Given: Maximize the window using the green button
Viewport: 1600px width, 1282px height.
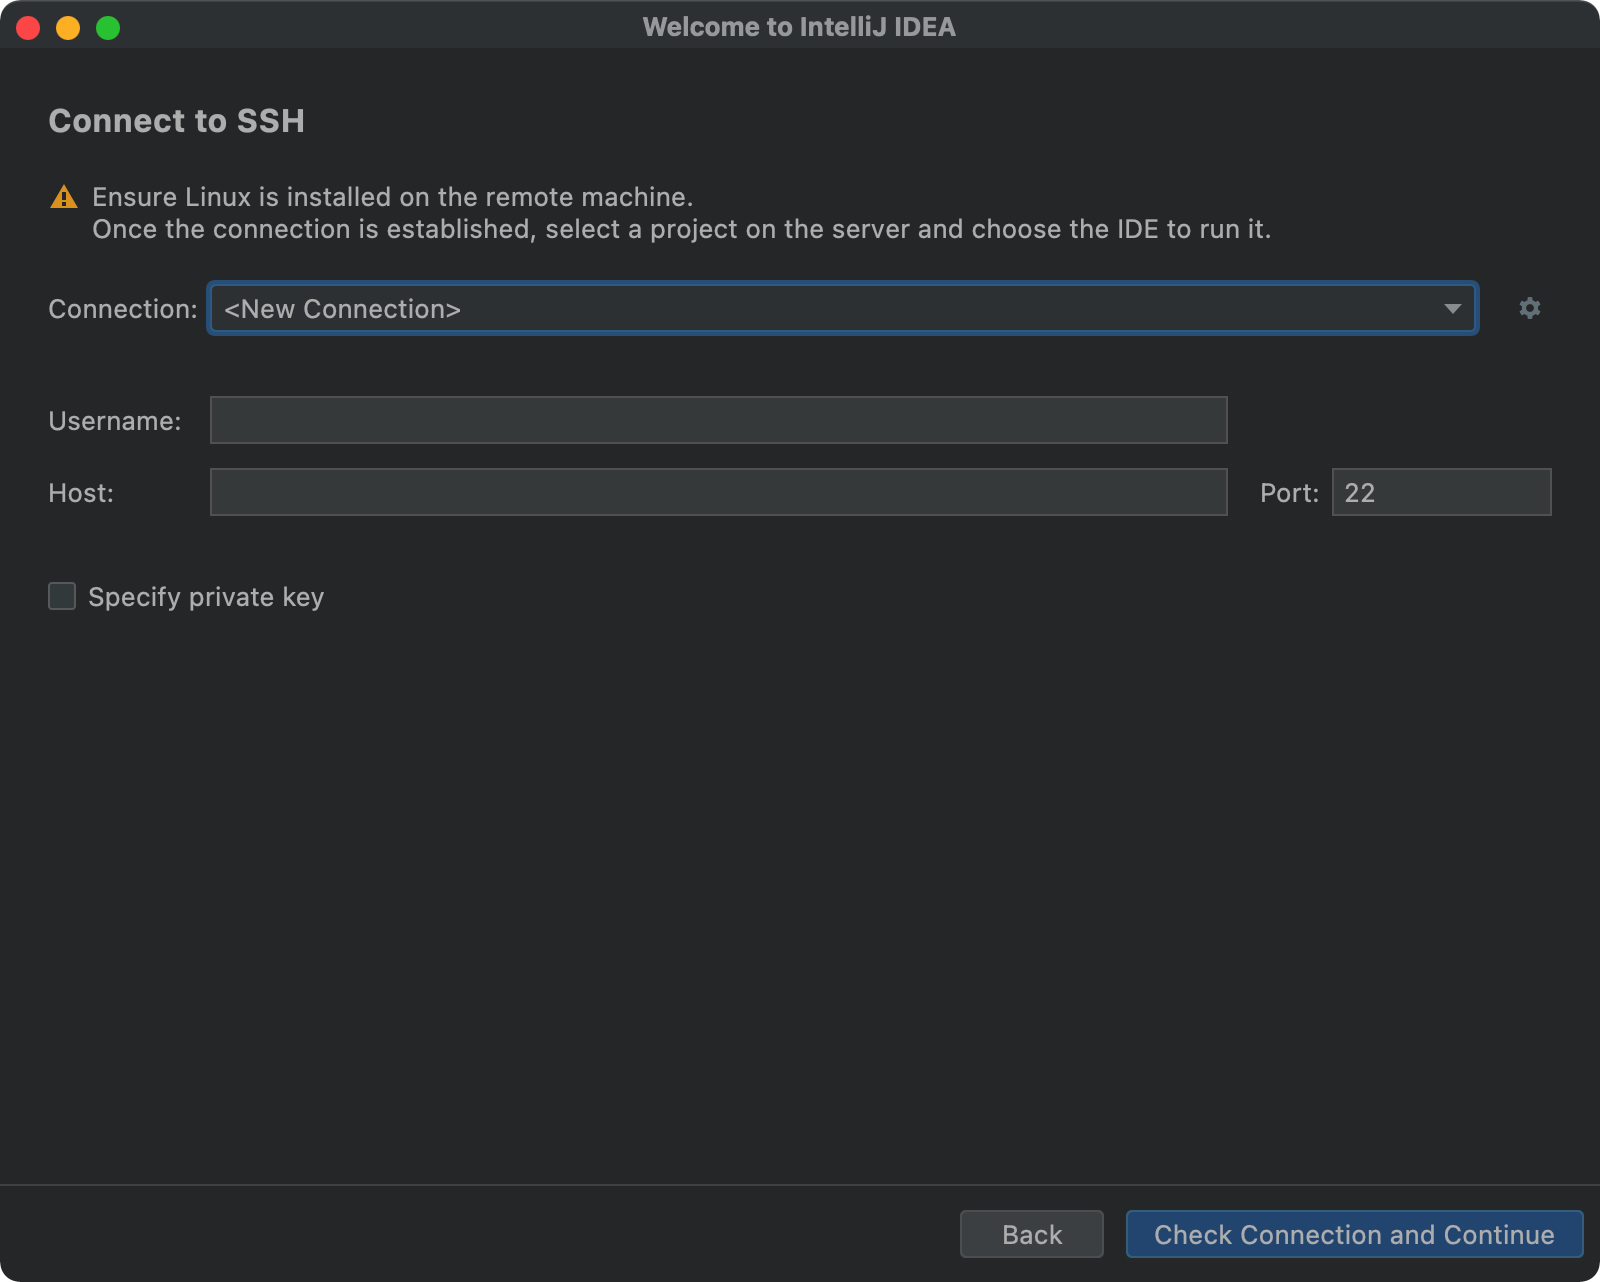Looking at the screenshot, I should (x=108, y=28).
